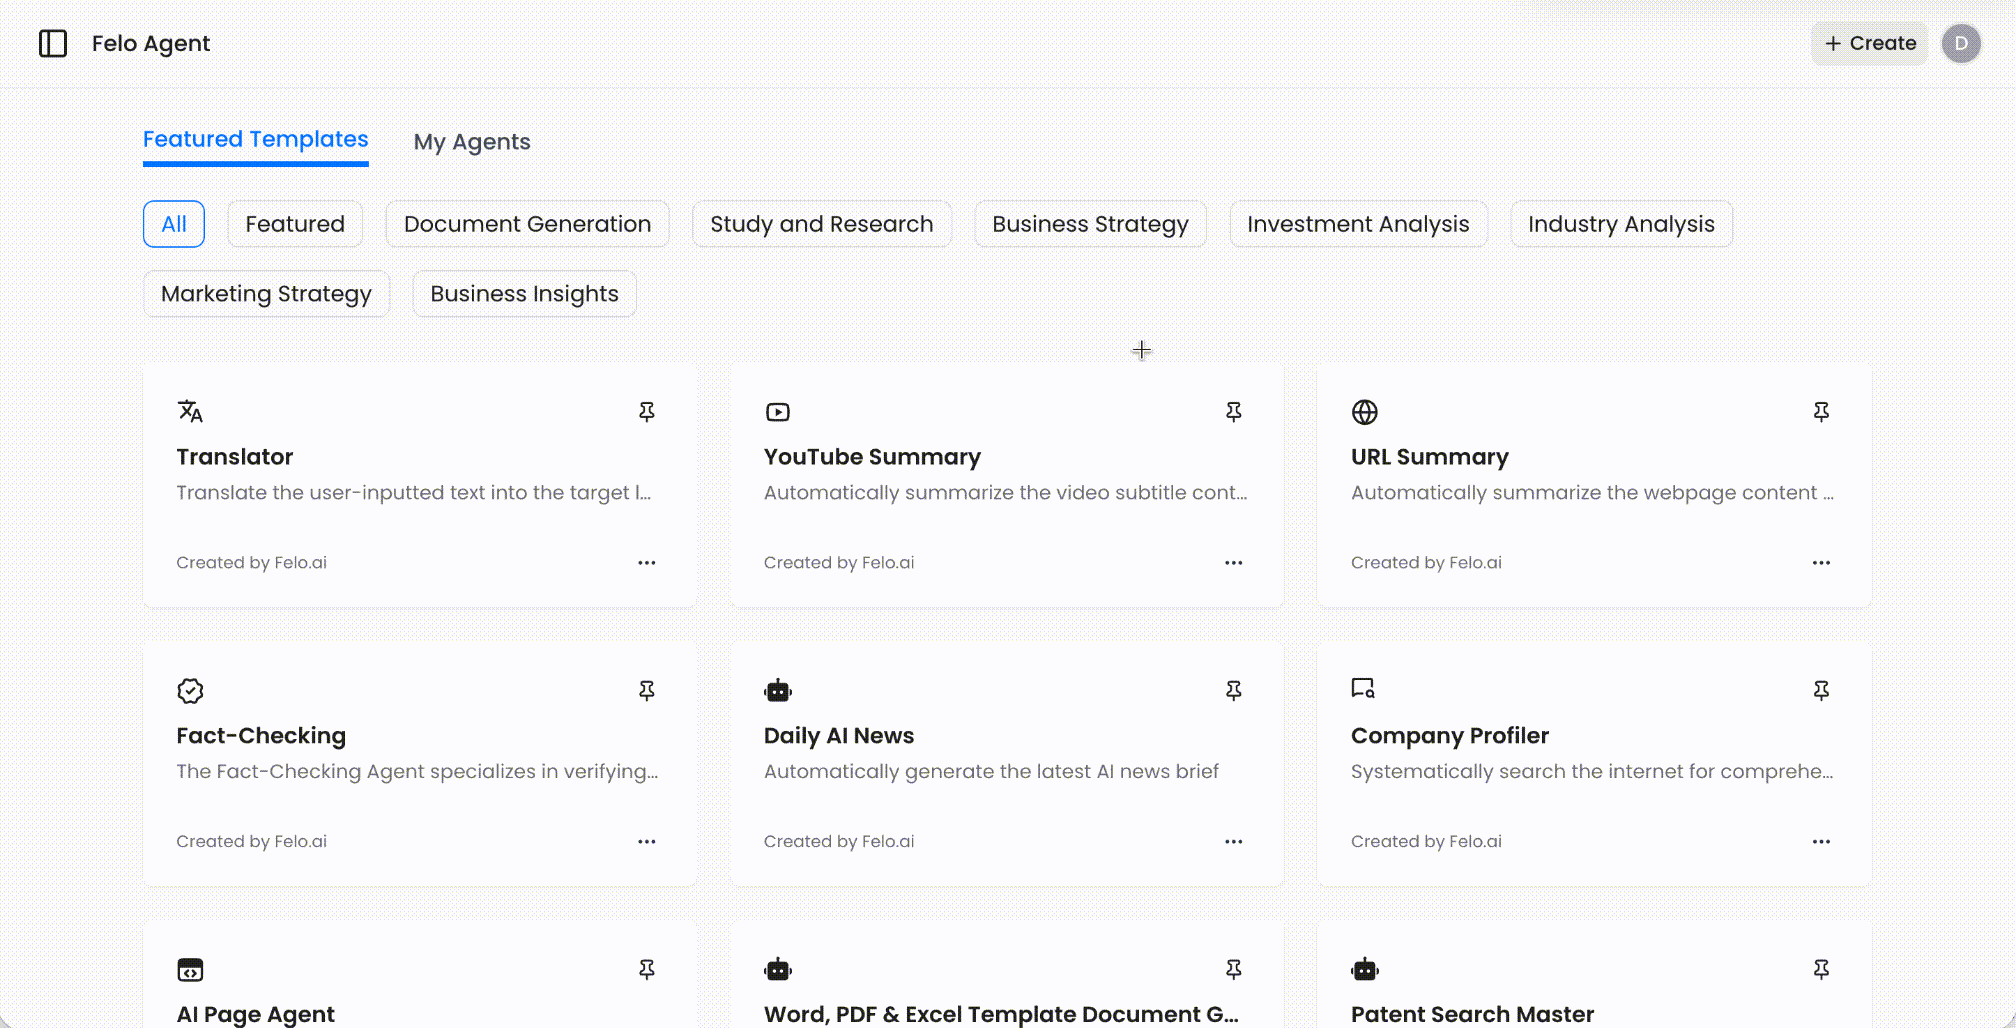The height and width of the screenshot is (1028, 2016).
Task: Click the Company Profiler search-chat icon
Action: point(1364,689)
